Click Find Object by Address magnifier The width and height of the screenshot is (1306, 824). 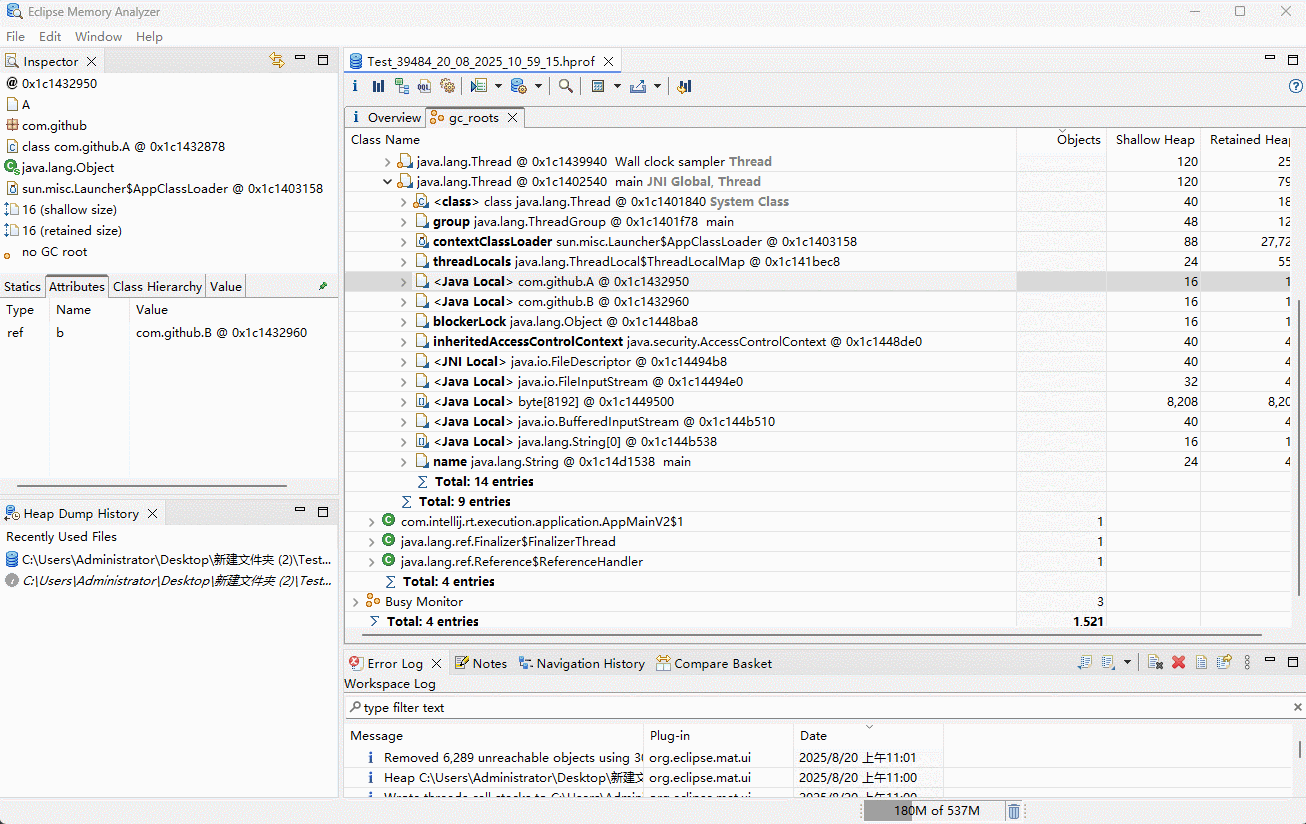[x=566, y=86]
